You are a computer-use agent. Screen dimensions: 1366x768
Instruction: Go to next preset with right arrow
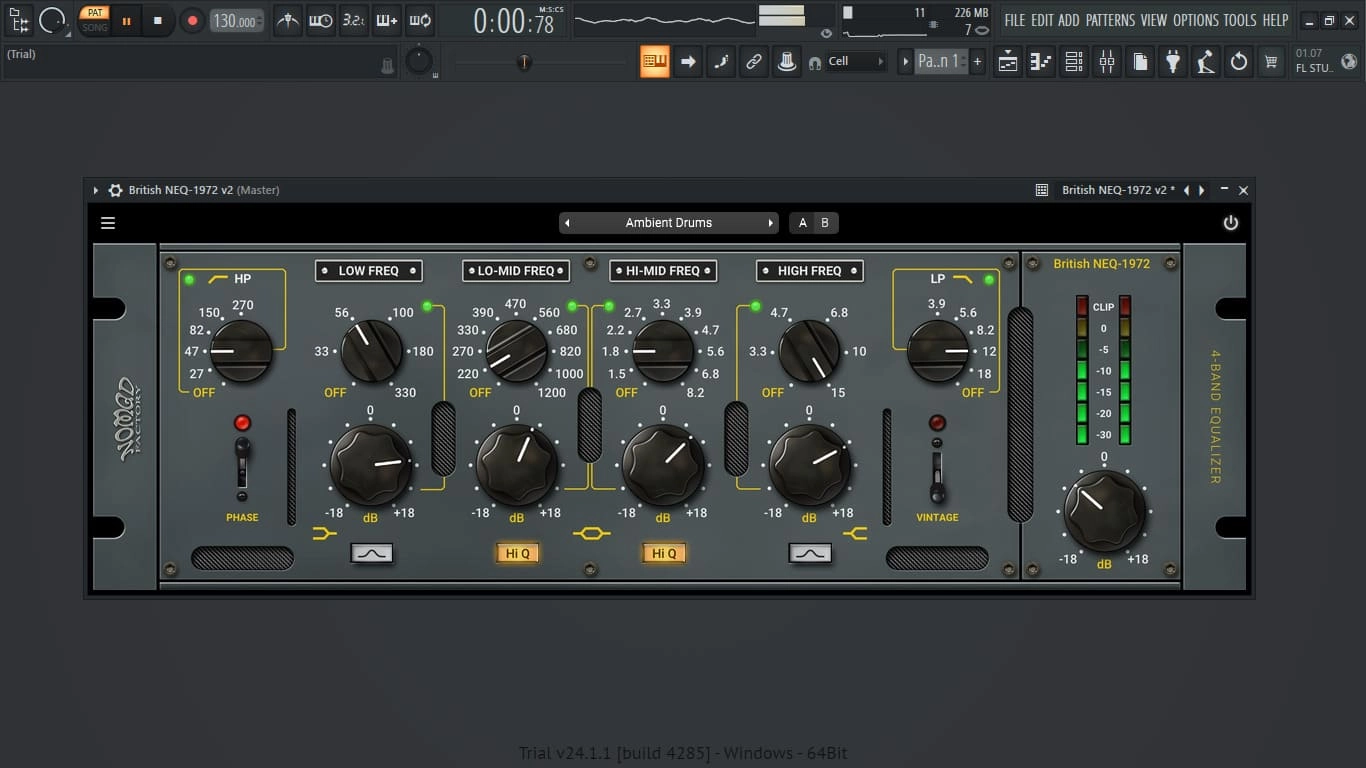tap(770, 223)
